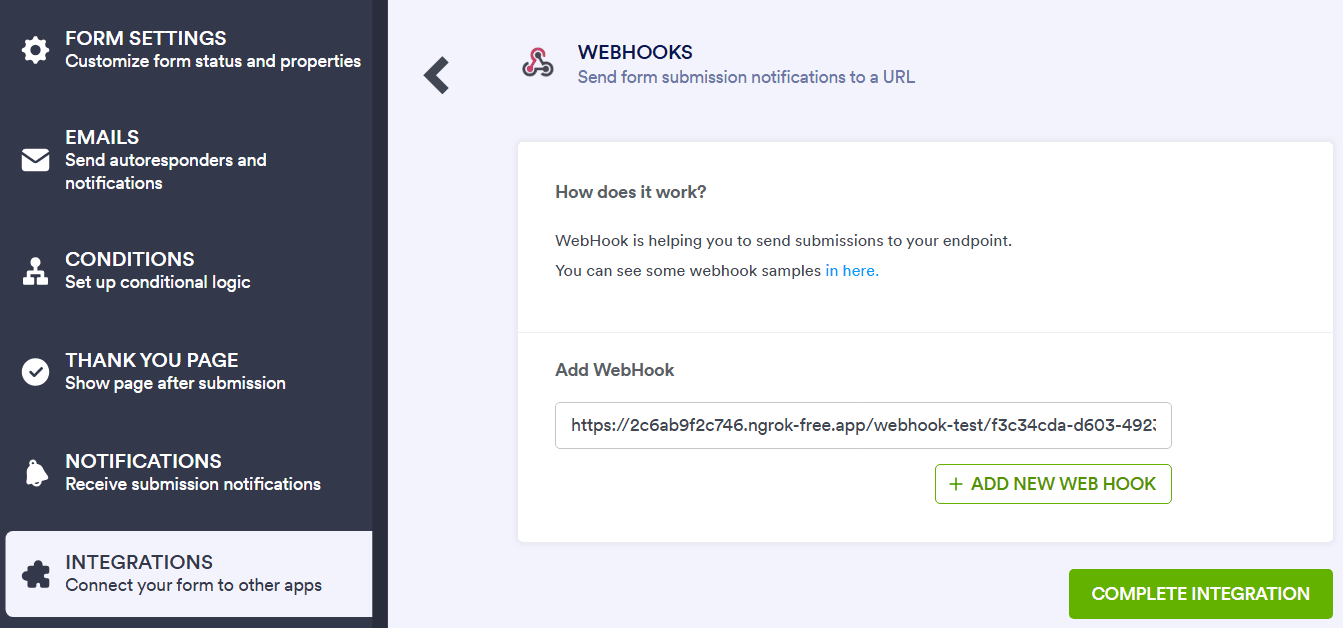The height and width of the screenshot is (628, 1343).
Task: Click the Notifications bell icon
Action: [x=35, y=473]
